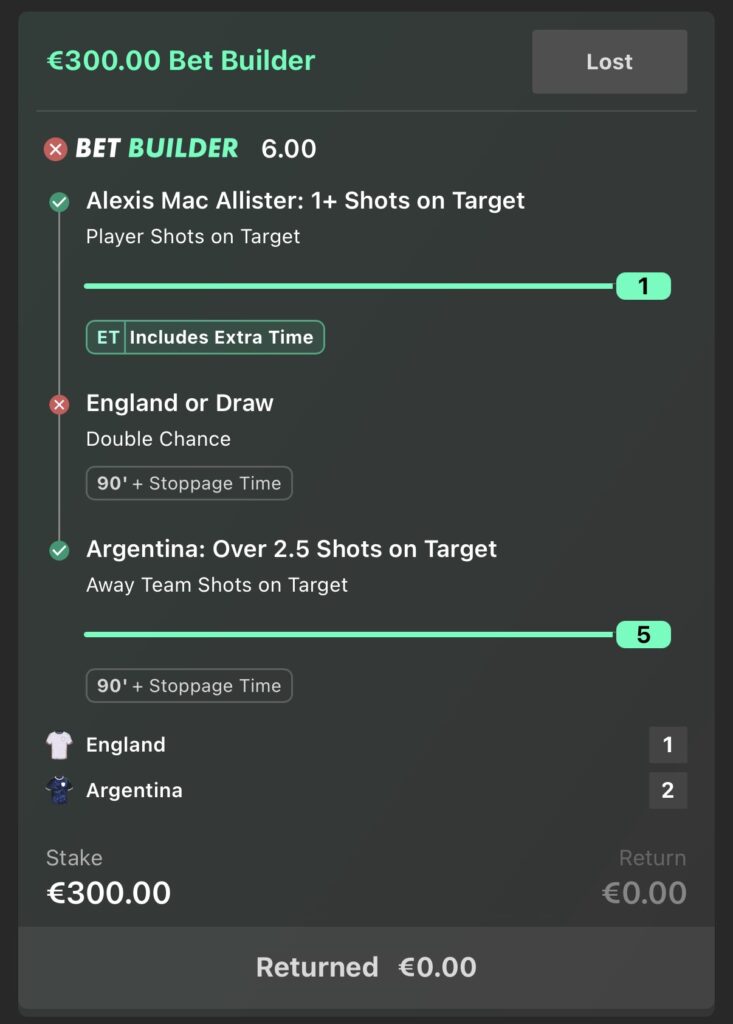The image size is (733, 1024).
Task: Click the Bet Builder logo text
Action: (x=157, y=148)
